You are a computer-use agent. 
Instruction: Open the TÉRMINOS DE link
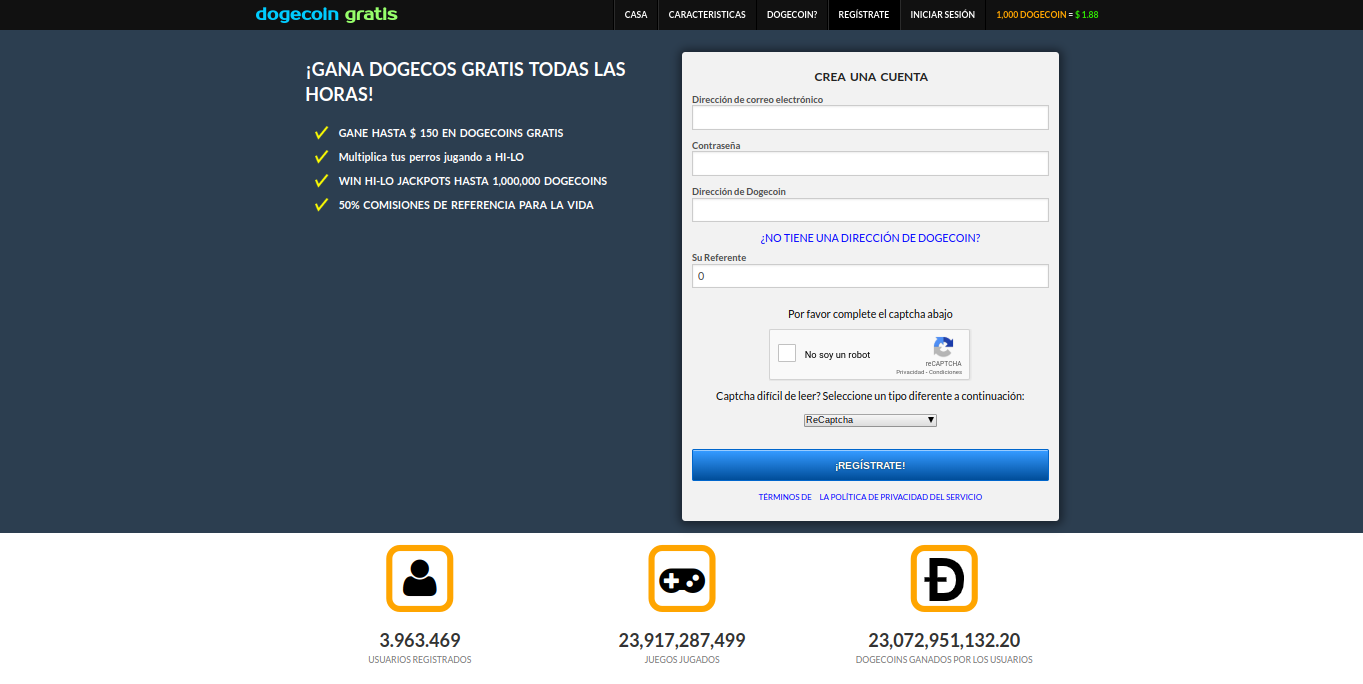[785, 497]
